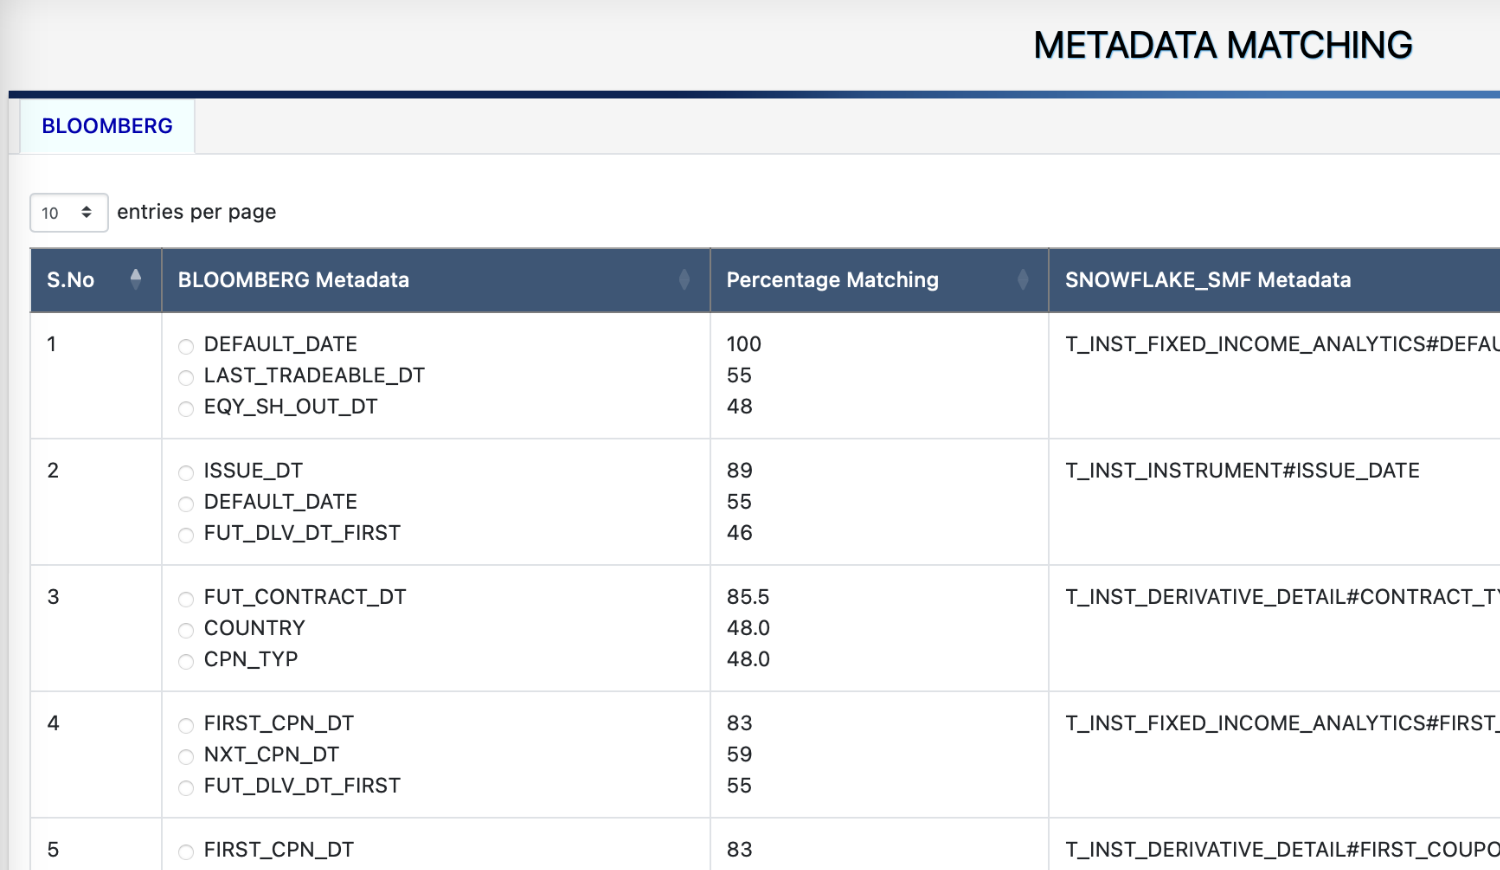Select COUNTRY radio option

[x=186, y=631]
